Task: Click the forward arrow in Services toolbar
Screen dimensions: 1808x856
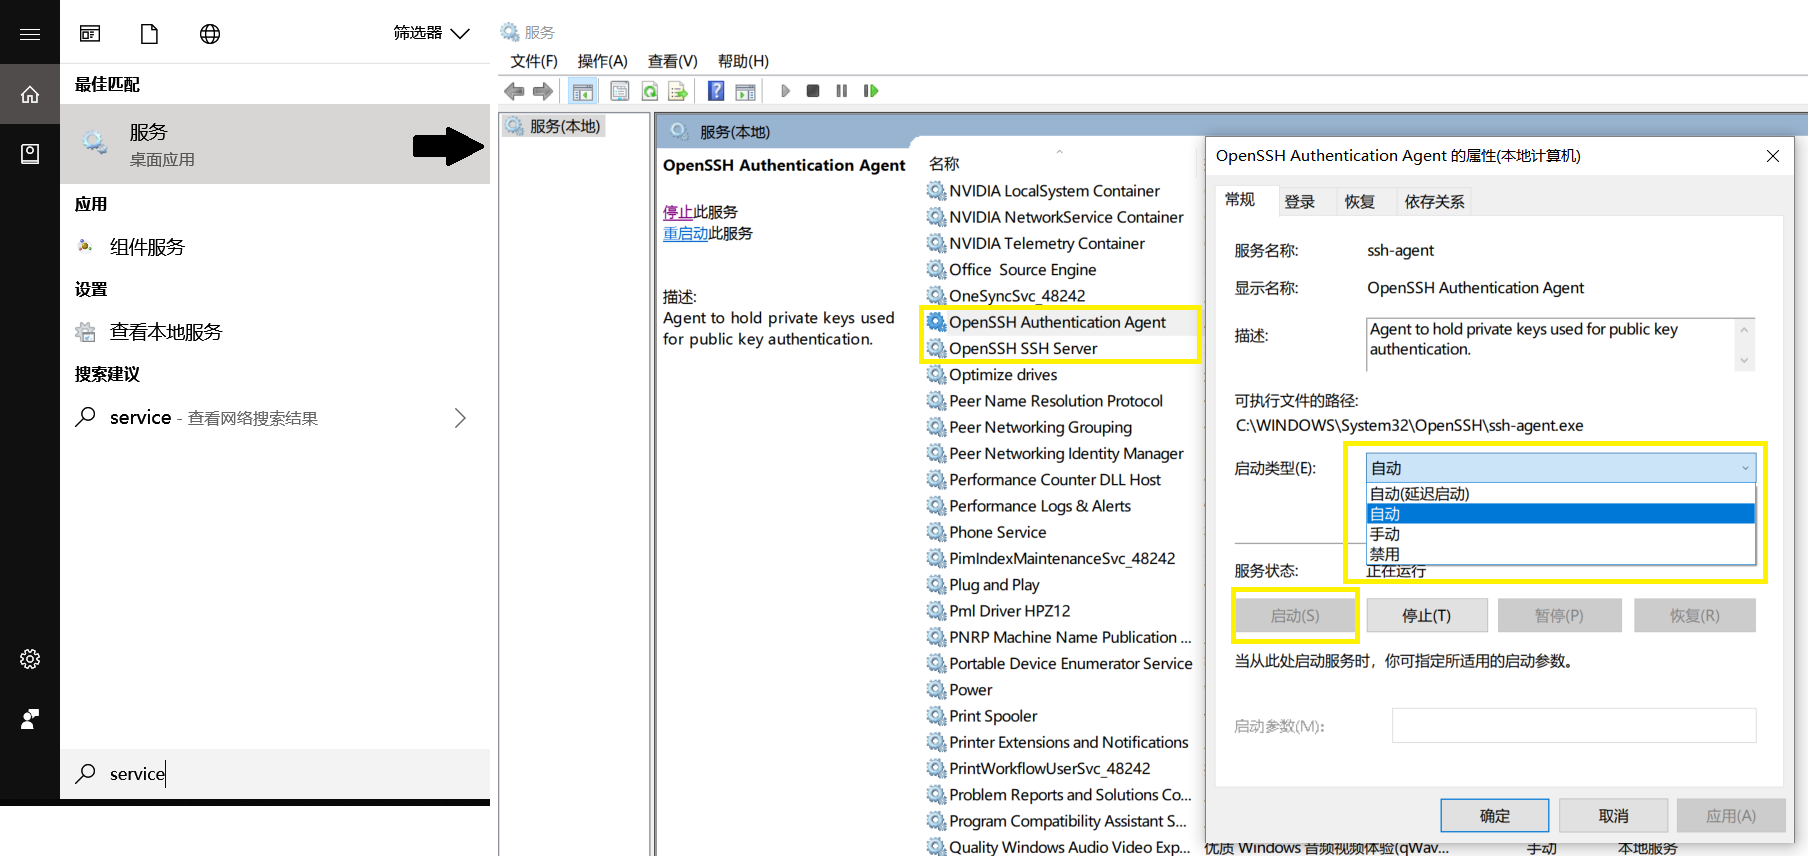Action: point(543,91)
